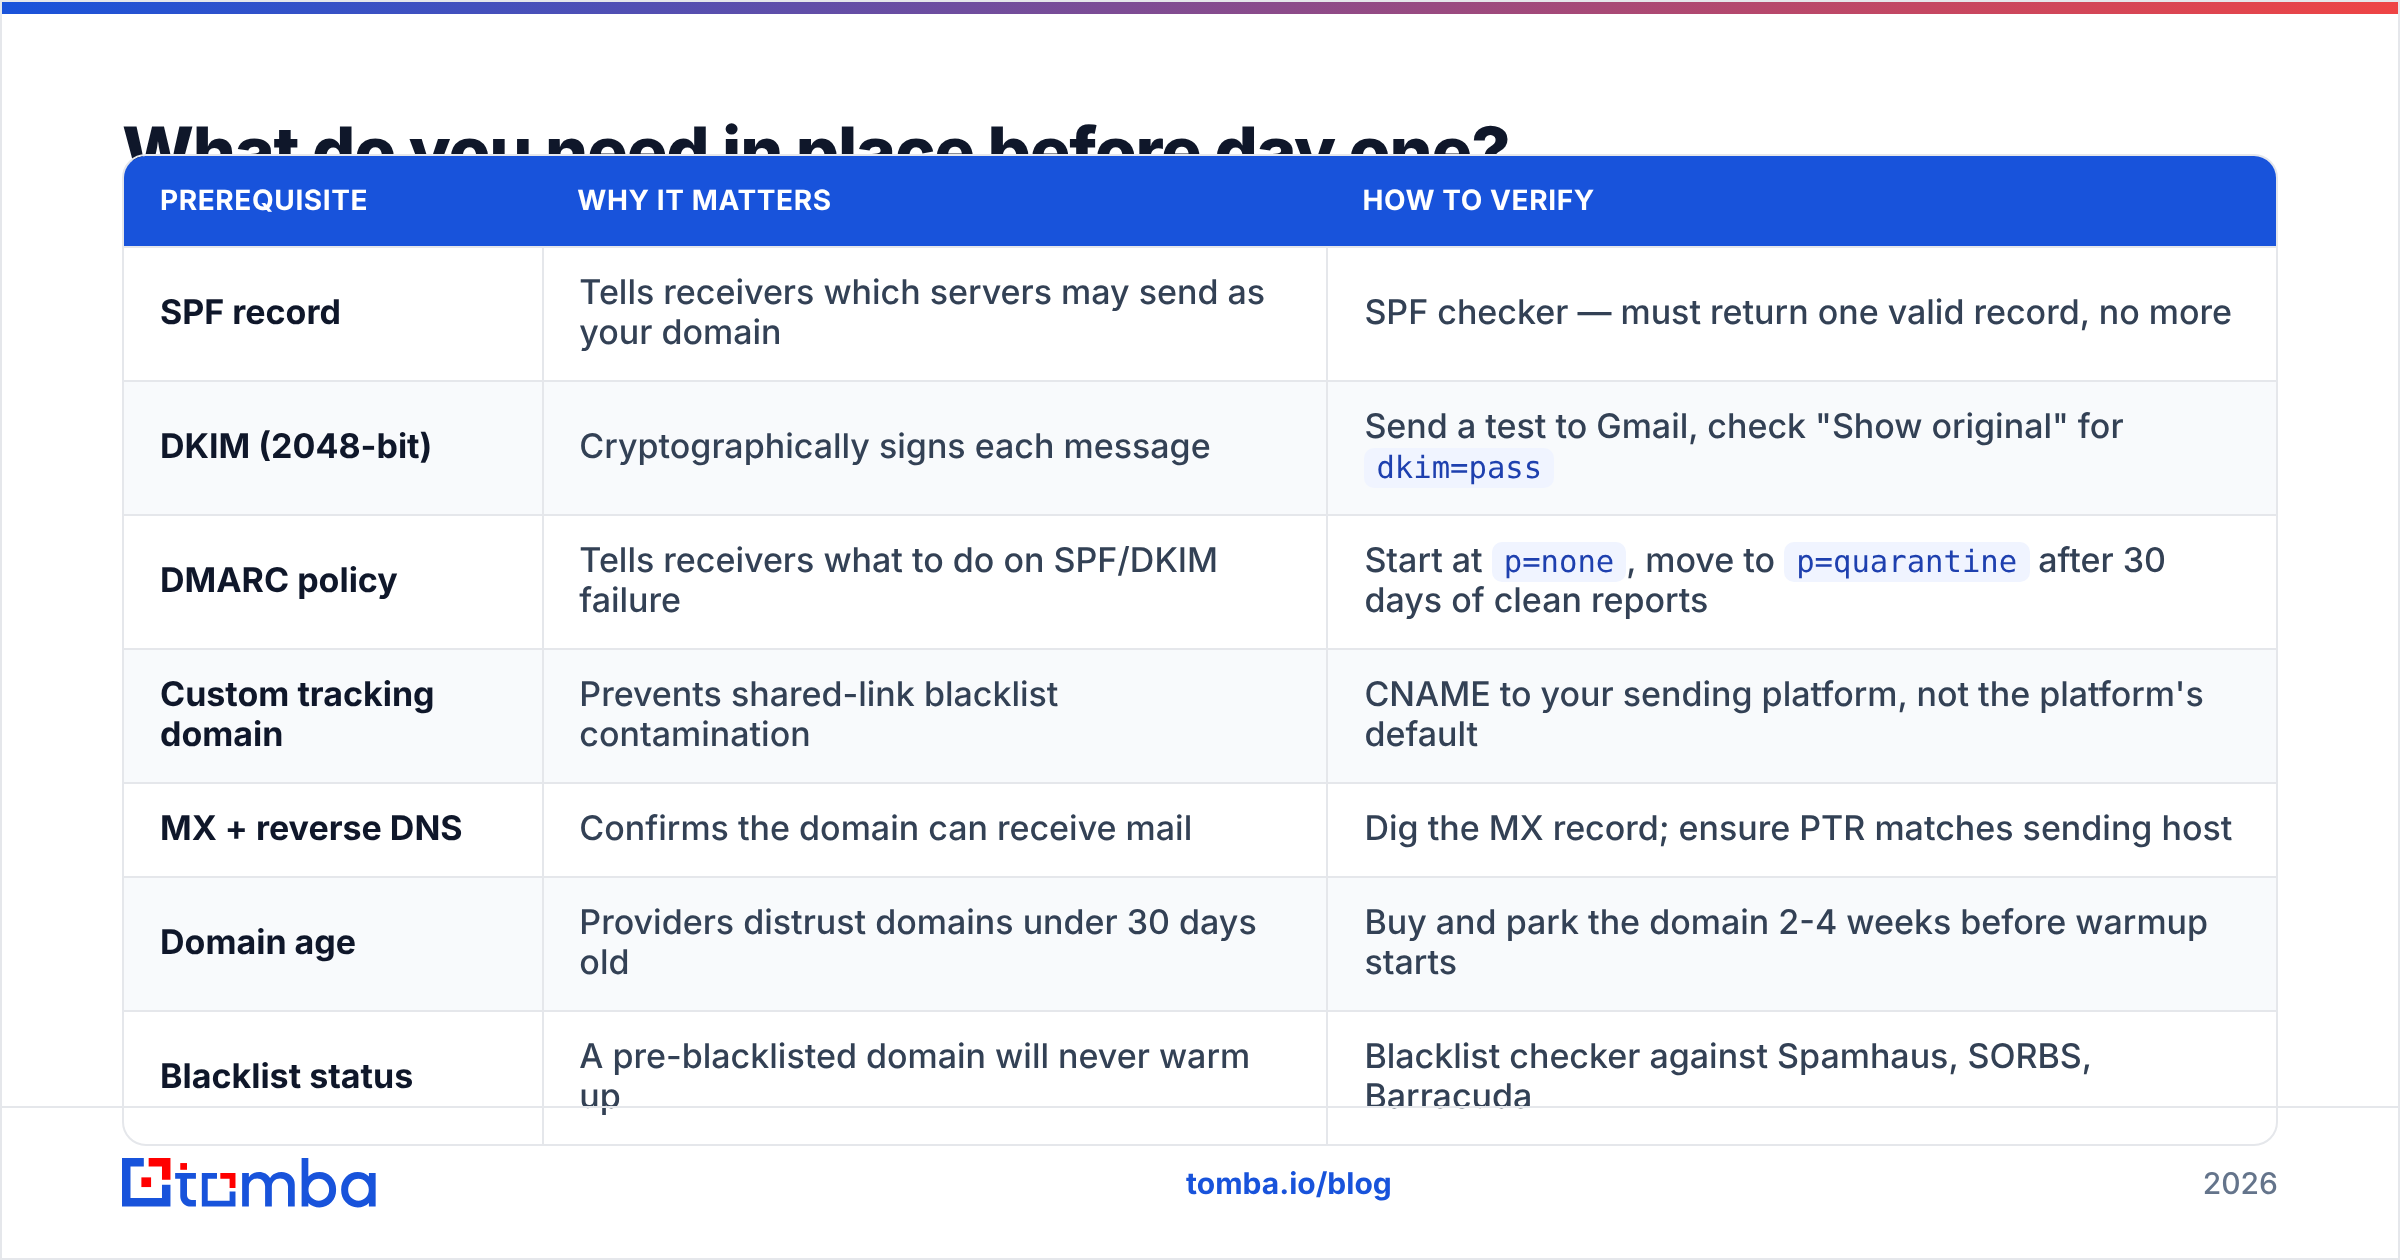Screen dimensions: 2400x1260
Task: Select the Blacklist status row label
Action: pos(286,1076)
